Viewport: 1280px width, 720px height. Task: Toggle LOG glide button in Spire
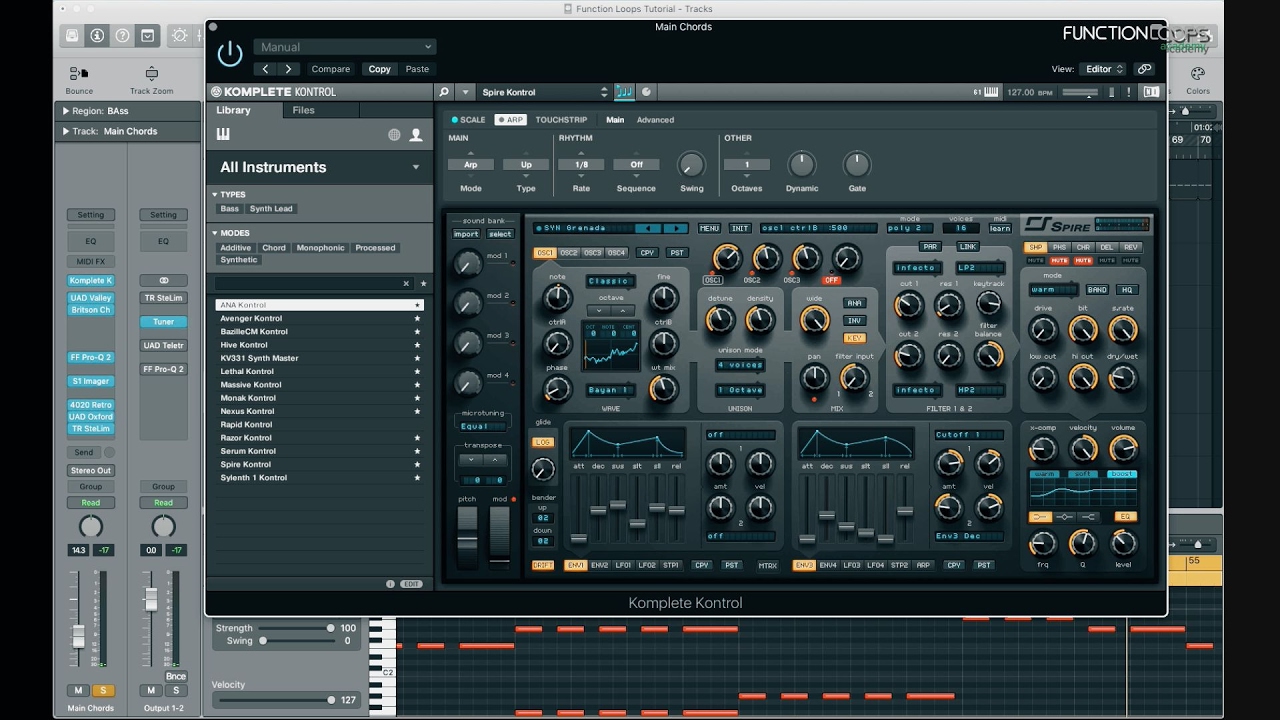coord(542,442)
